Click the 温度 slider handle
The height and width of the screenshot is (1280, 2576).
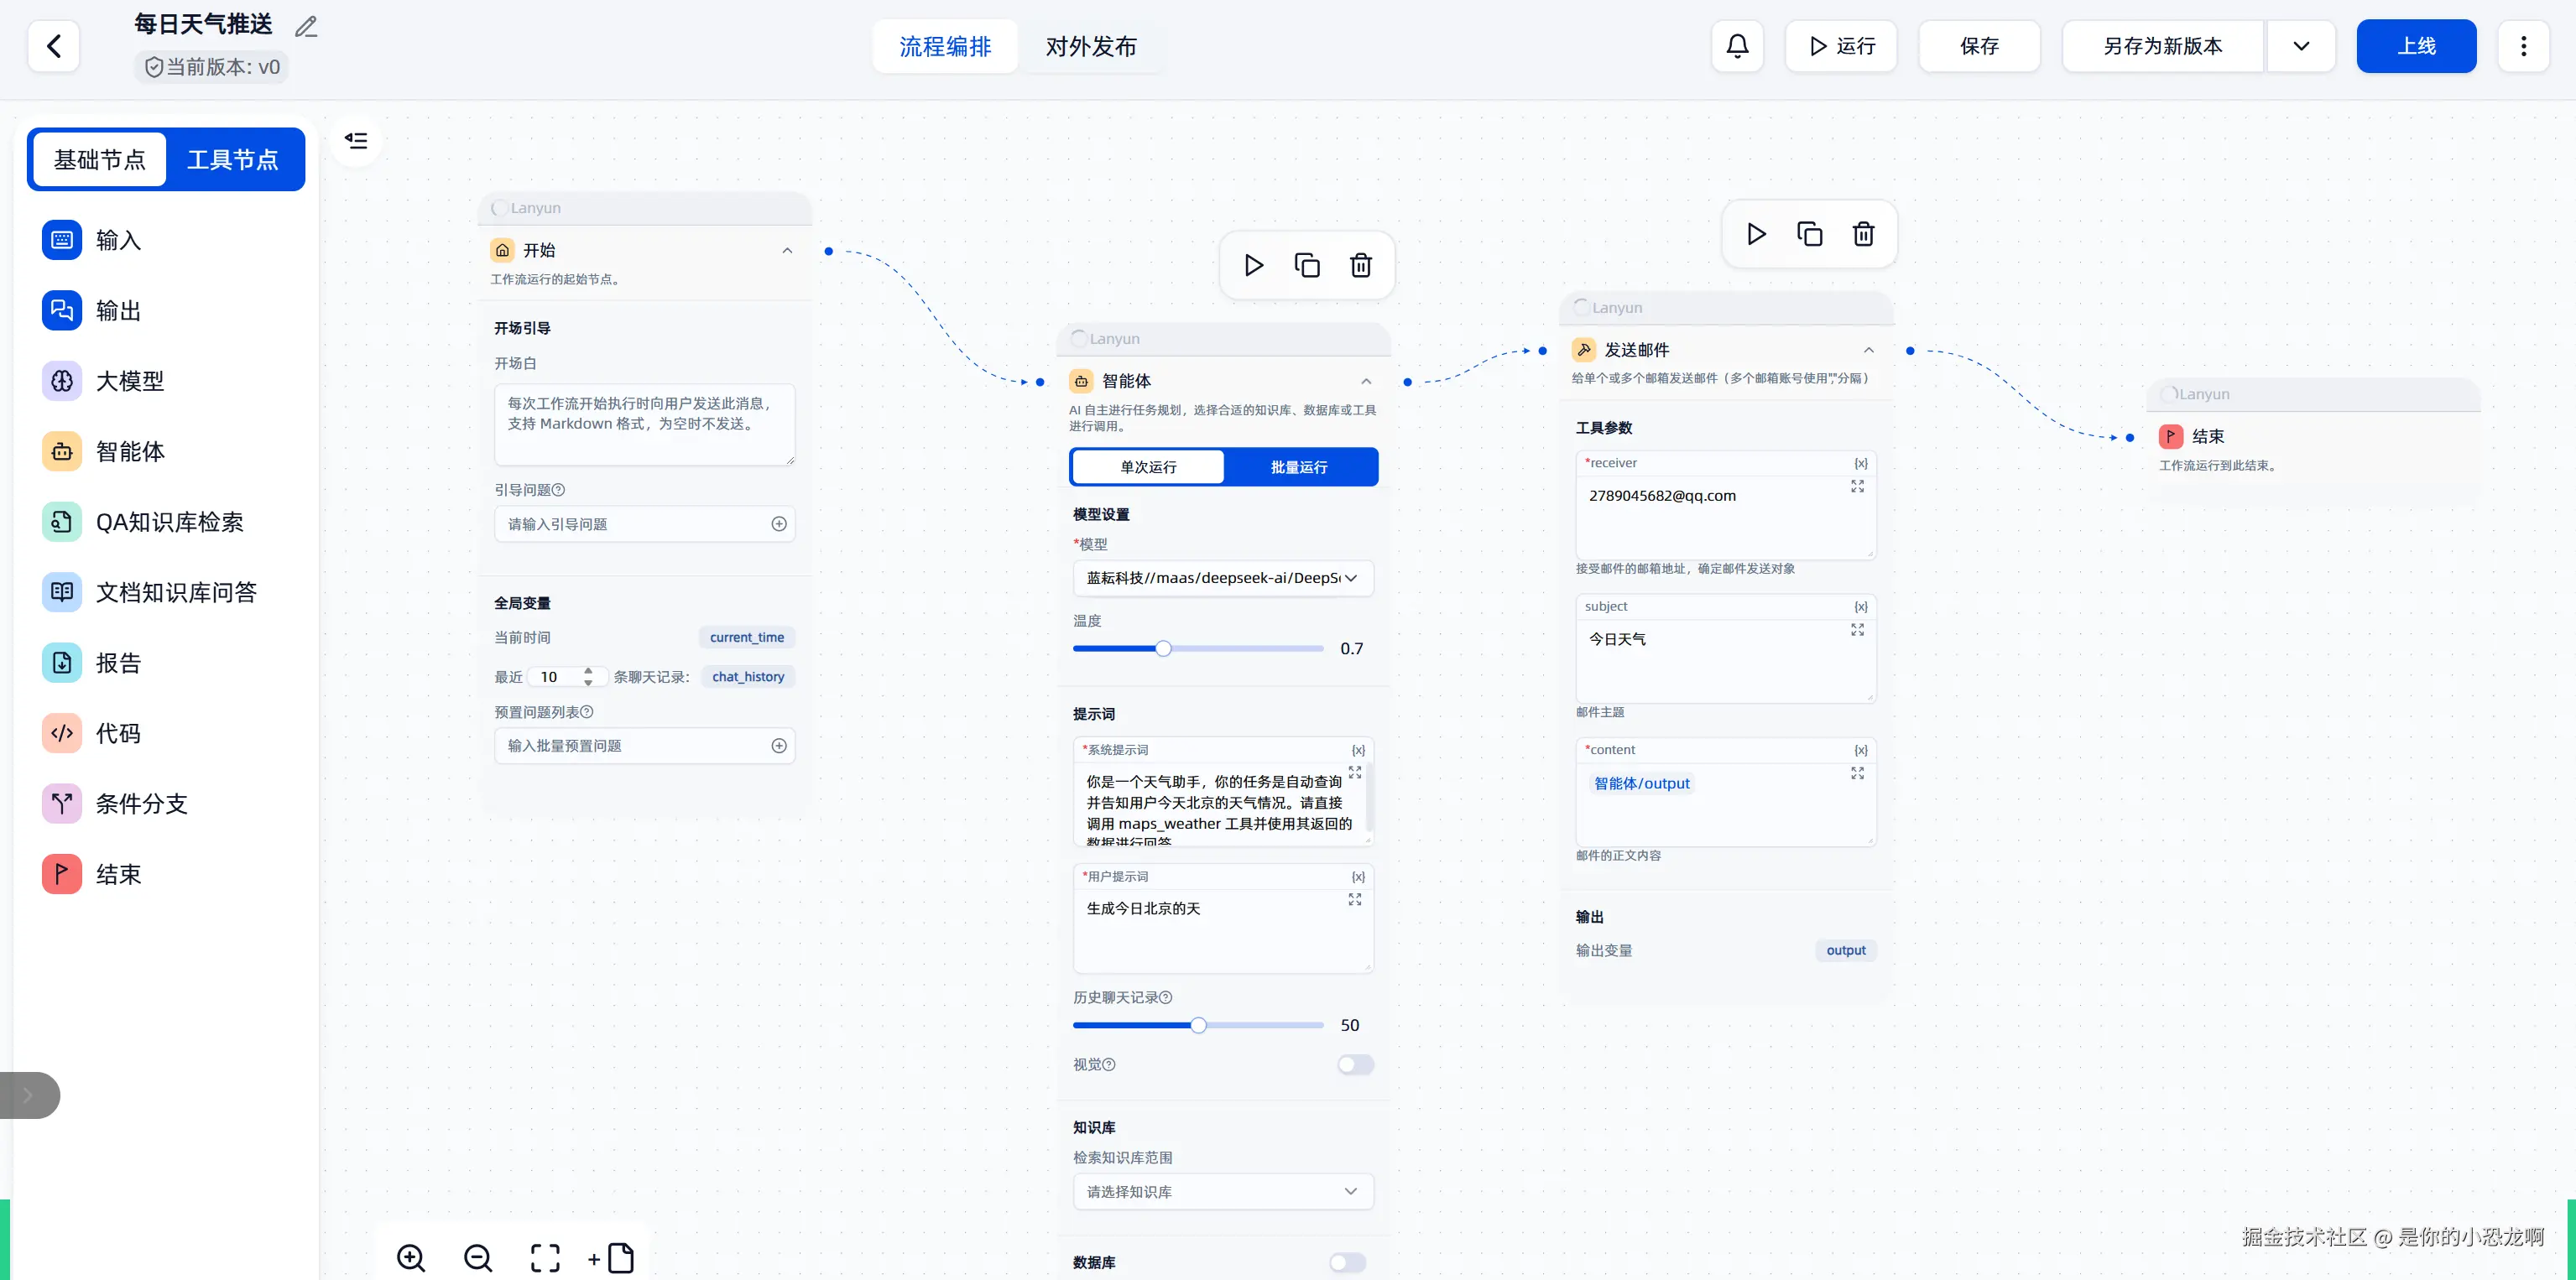[1163, 649]
